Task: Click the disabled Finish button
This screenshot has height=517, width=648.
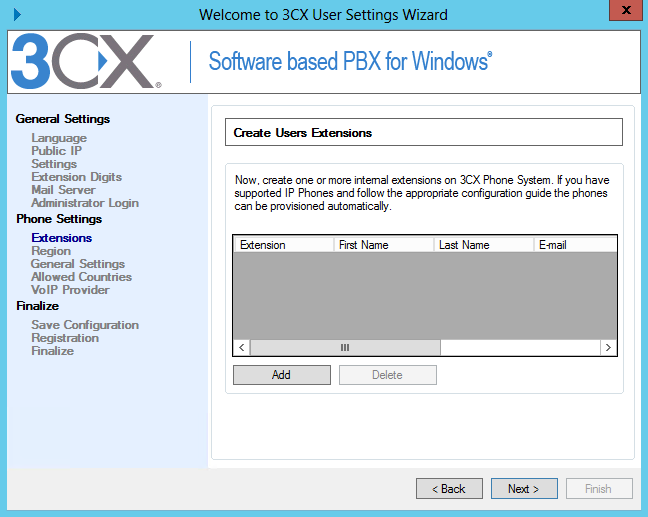Action: click(x=599, y=488)
